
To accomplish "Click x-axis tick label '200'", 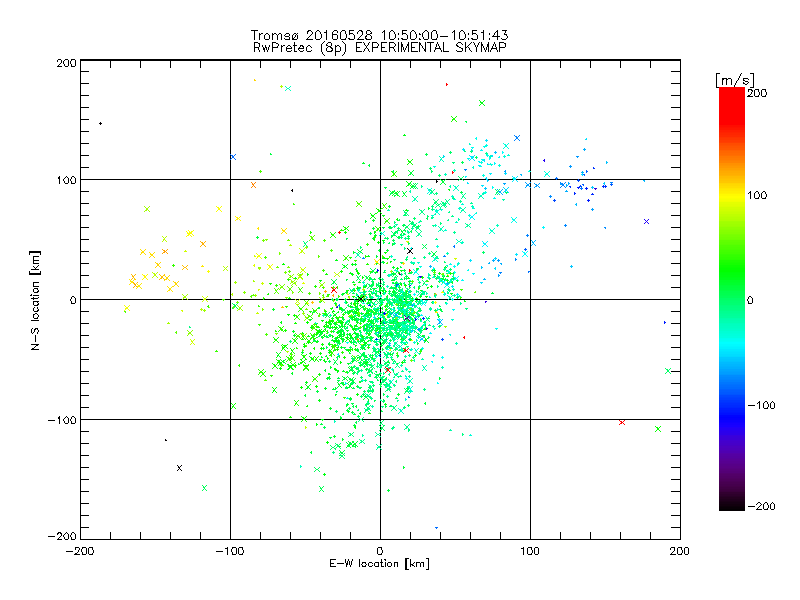I will (x=680, y=552).
